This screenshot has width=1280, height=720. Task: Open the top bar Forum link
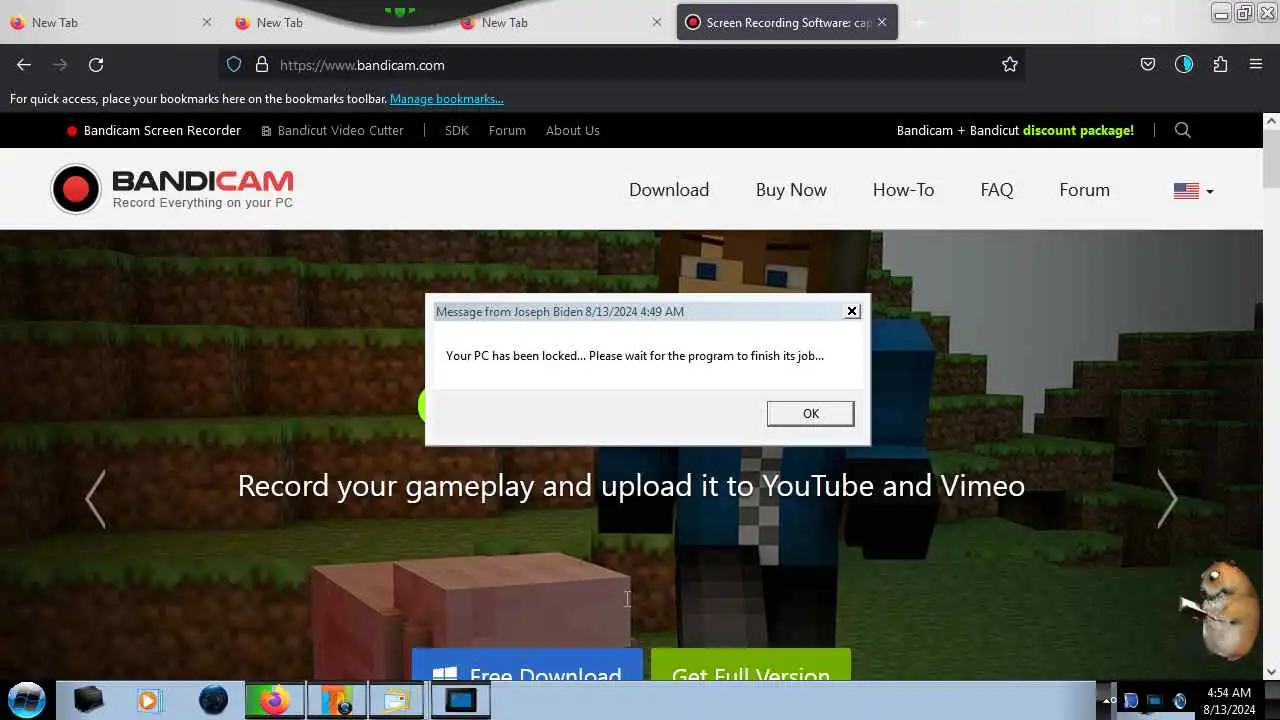point(507,130)
